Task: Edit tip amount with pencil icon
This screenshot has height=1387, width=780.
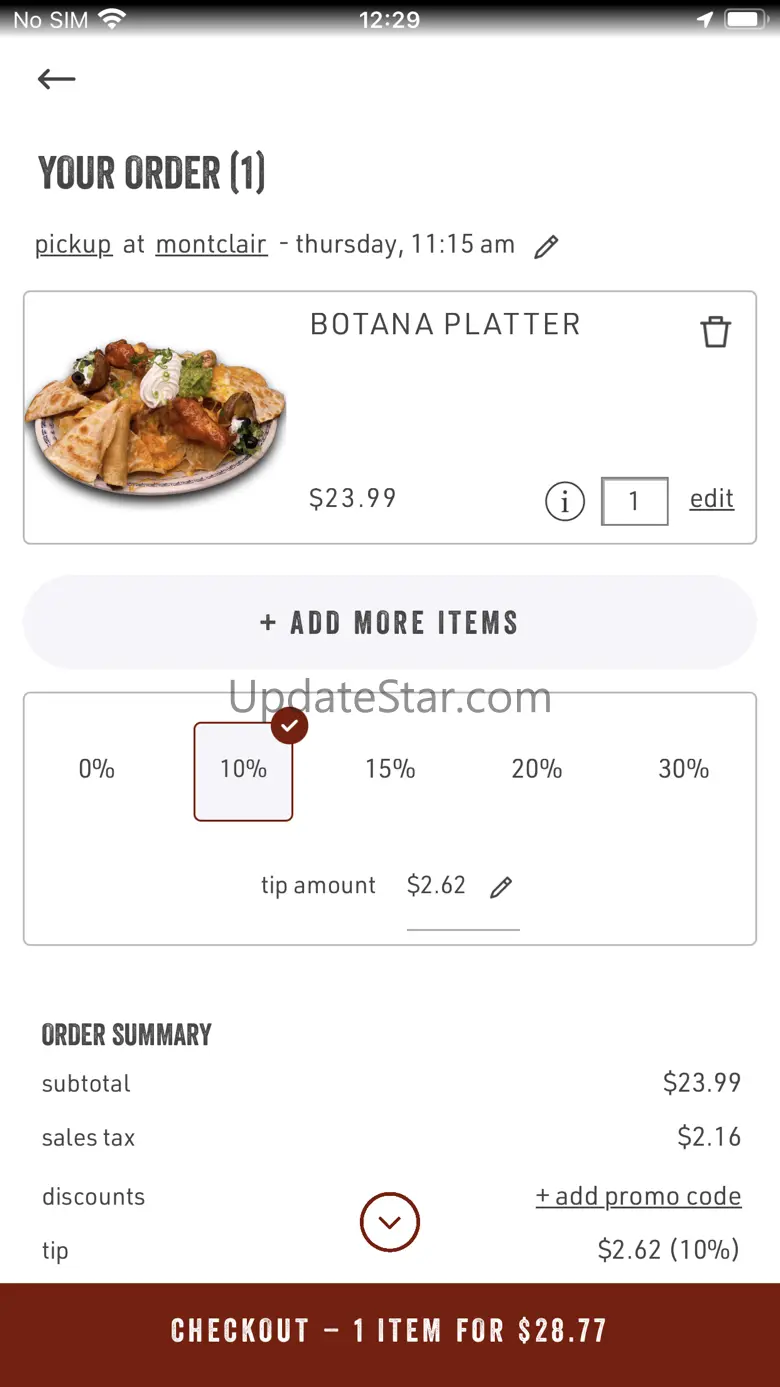Action: pyautogui.click(x=501, y=887)
